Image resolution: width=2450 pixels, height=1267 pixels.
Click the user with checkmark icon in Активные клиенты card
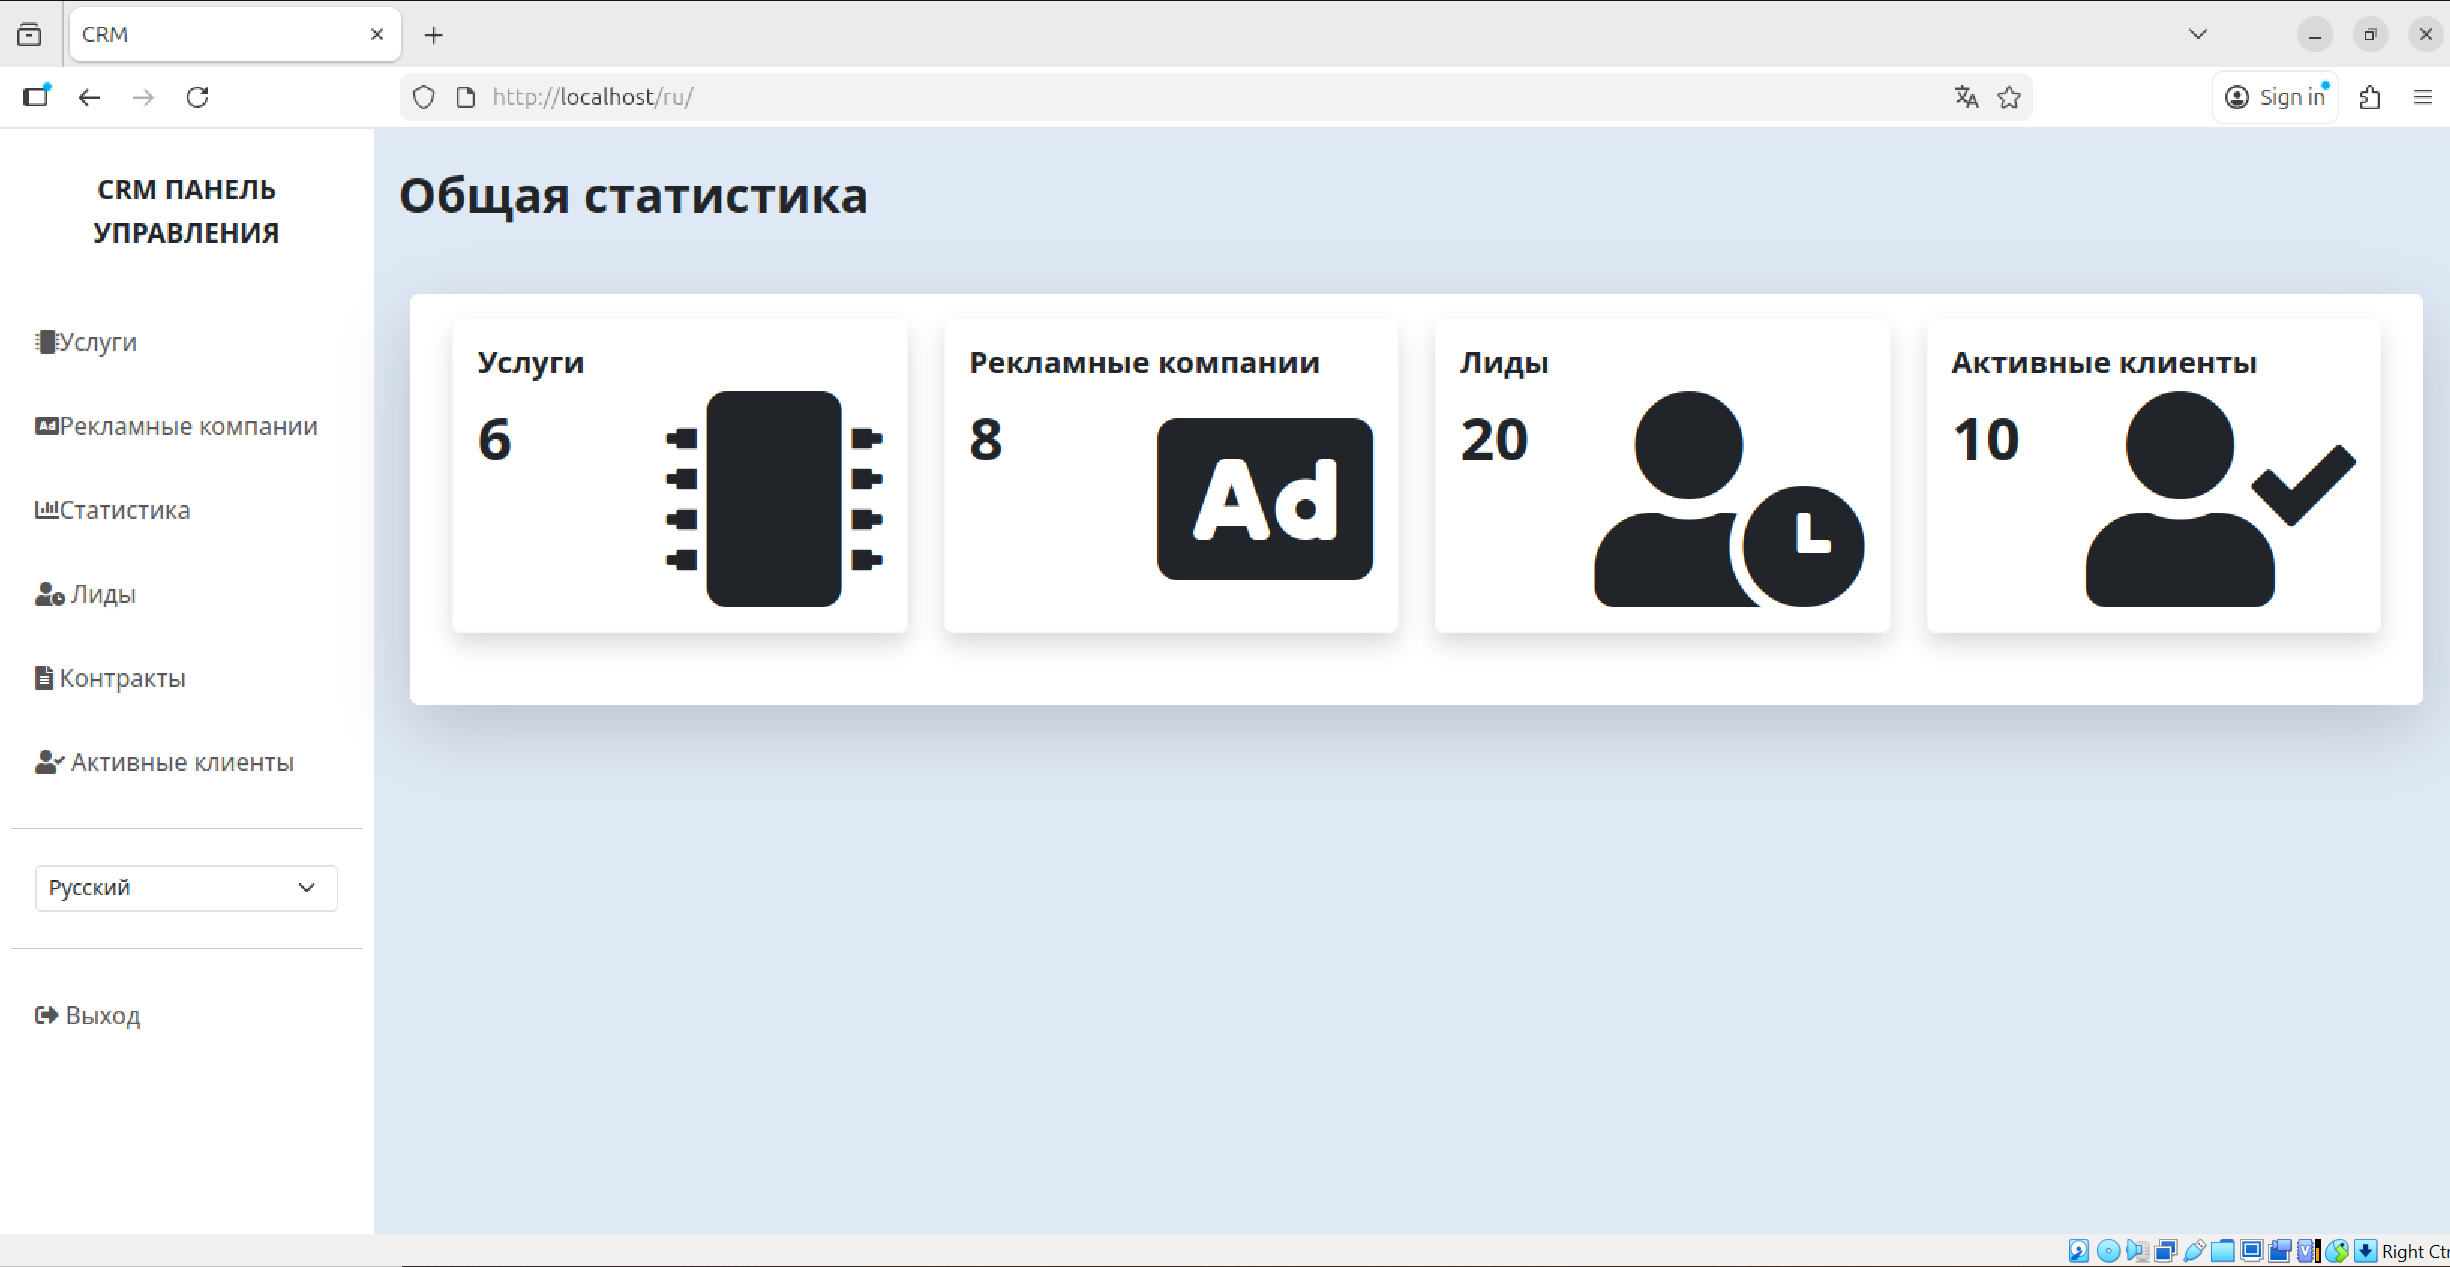point(2221,499)
